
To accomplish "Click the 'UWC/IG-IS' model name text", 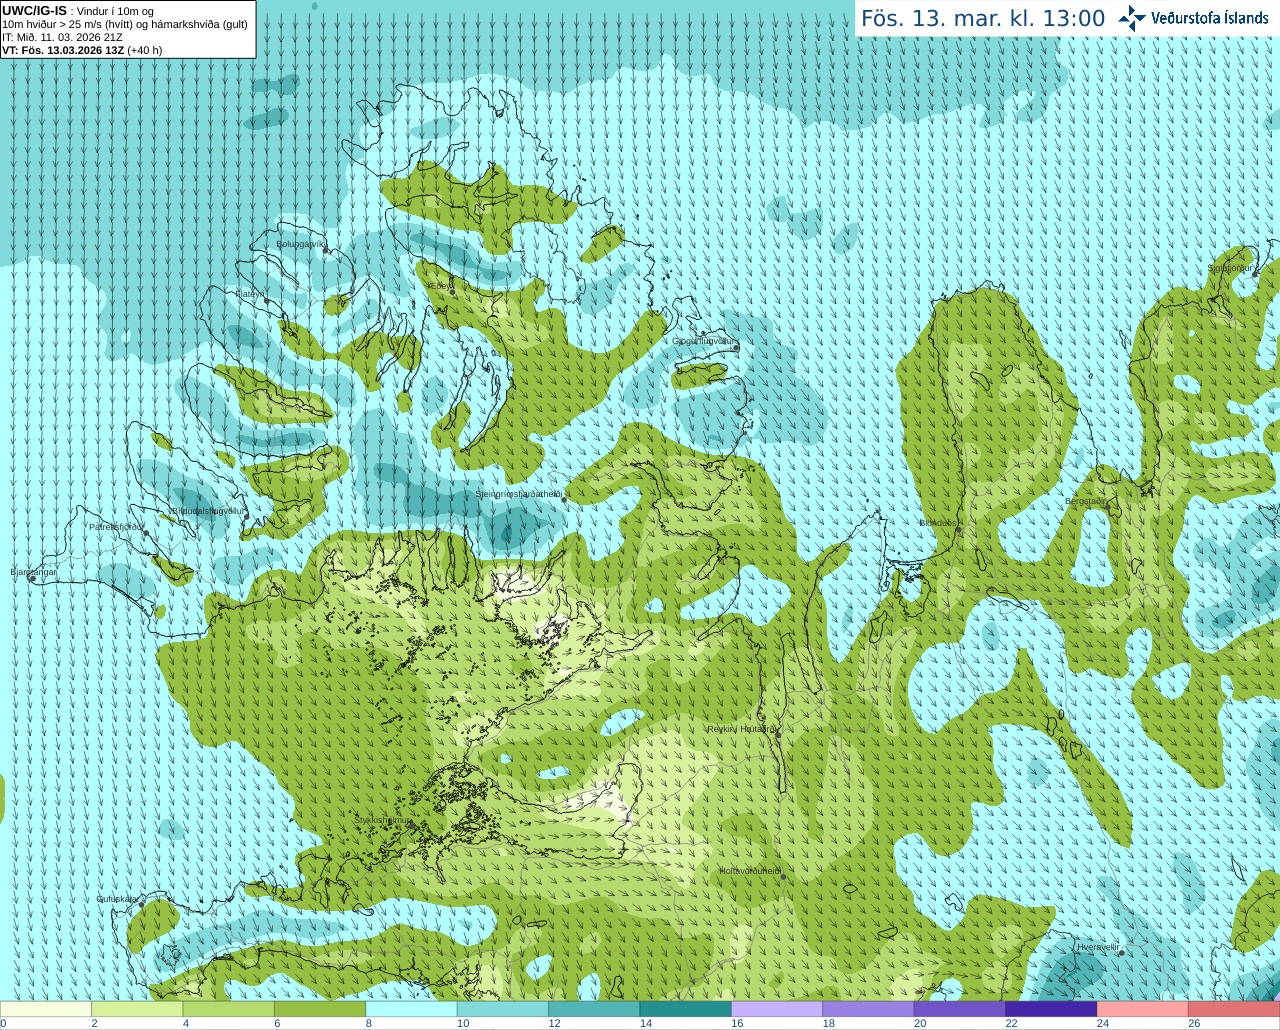I will pyautogui.click(x=35, y=11).
